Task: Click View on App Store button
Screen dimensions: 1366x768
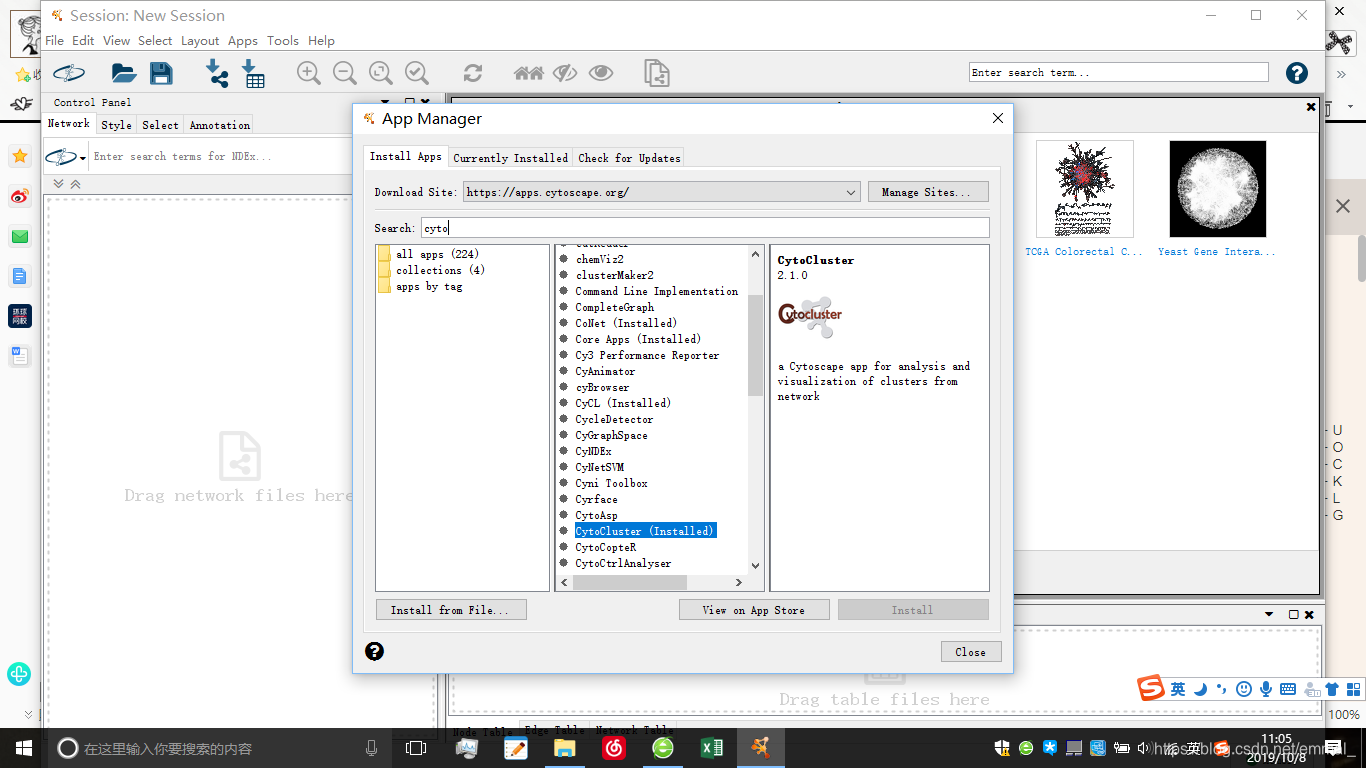Action: coord(755,610)
